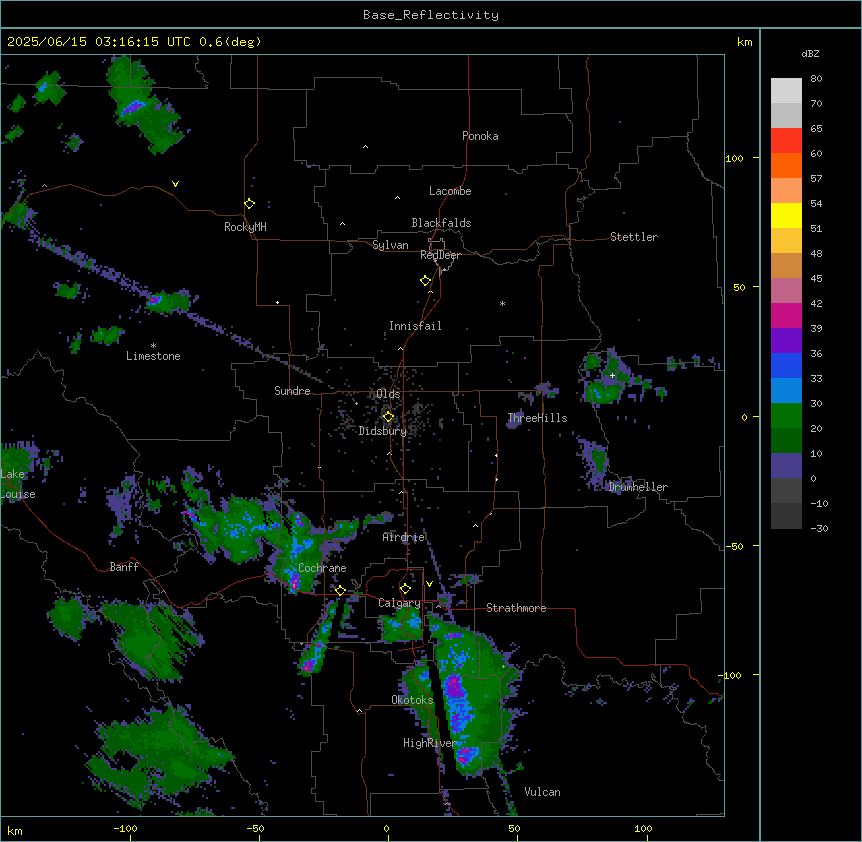
Task: Click the Airdrie city label
Action: pos(403,537)
